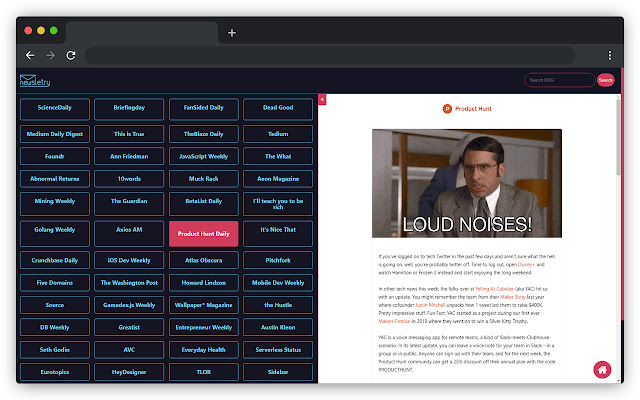Select the Crunchbase Daily newsletter

pyautogui.click(x=55, y=260)
